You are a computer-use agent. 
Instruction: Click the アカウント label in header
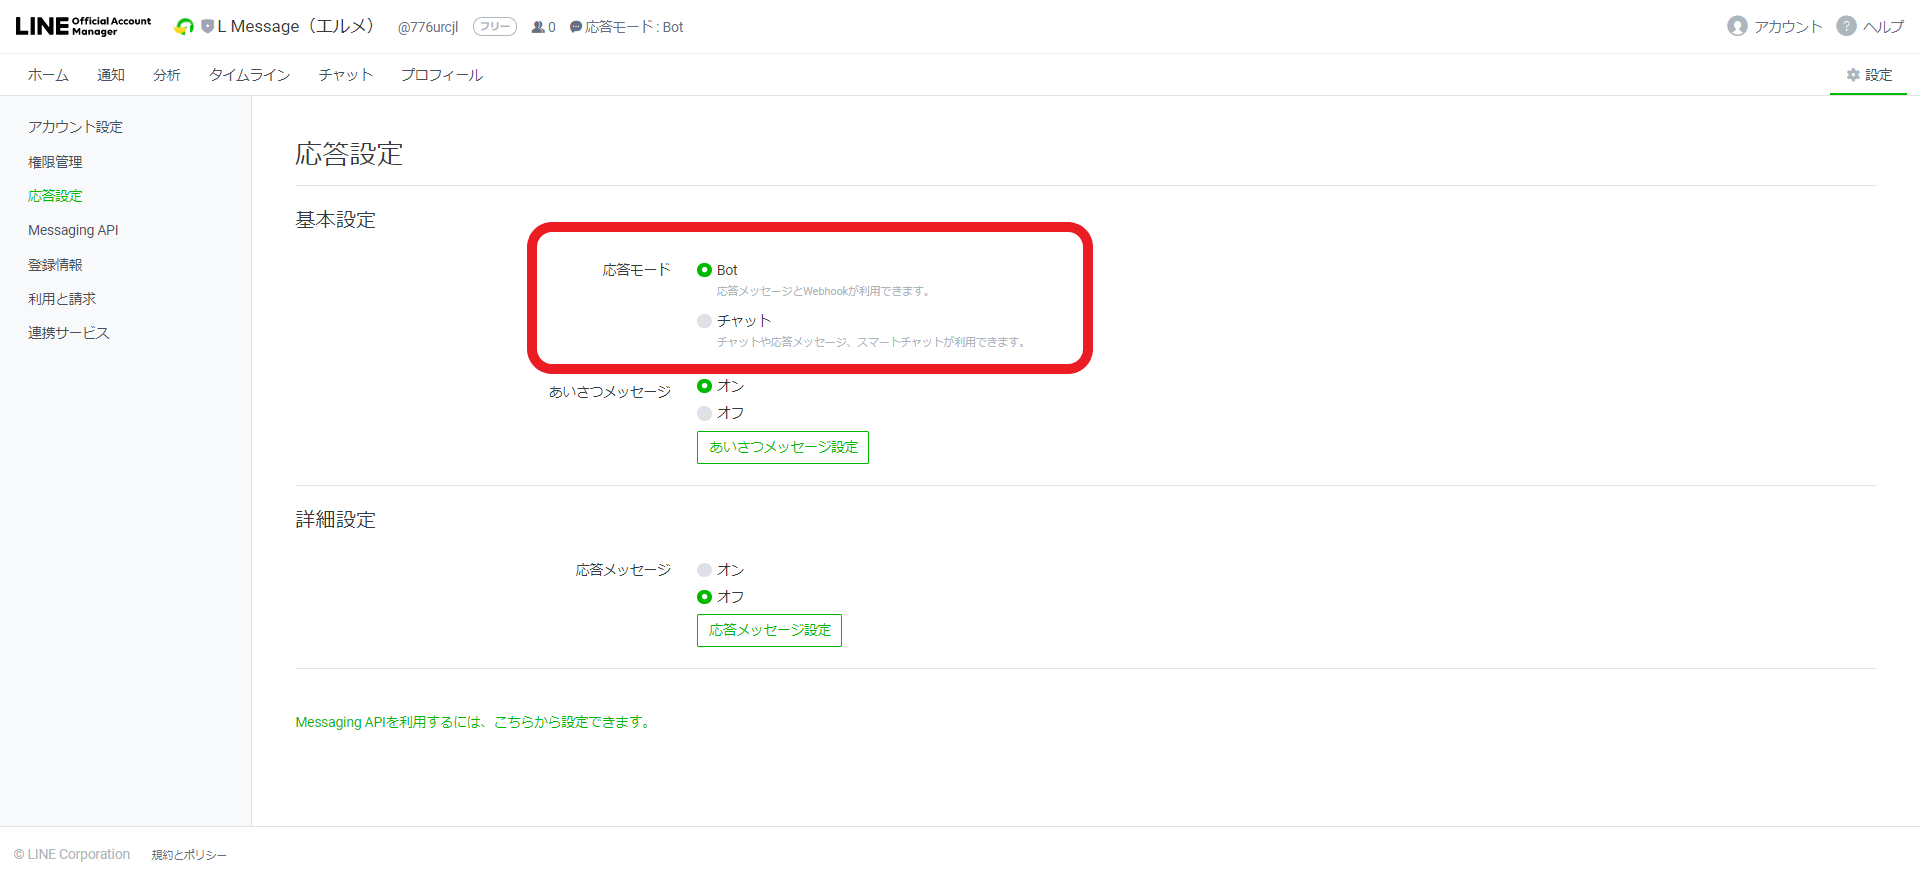1788,27
